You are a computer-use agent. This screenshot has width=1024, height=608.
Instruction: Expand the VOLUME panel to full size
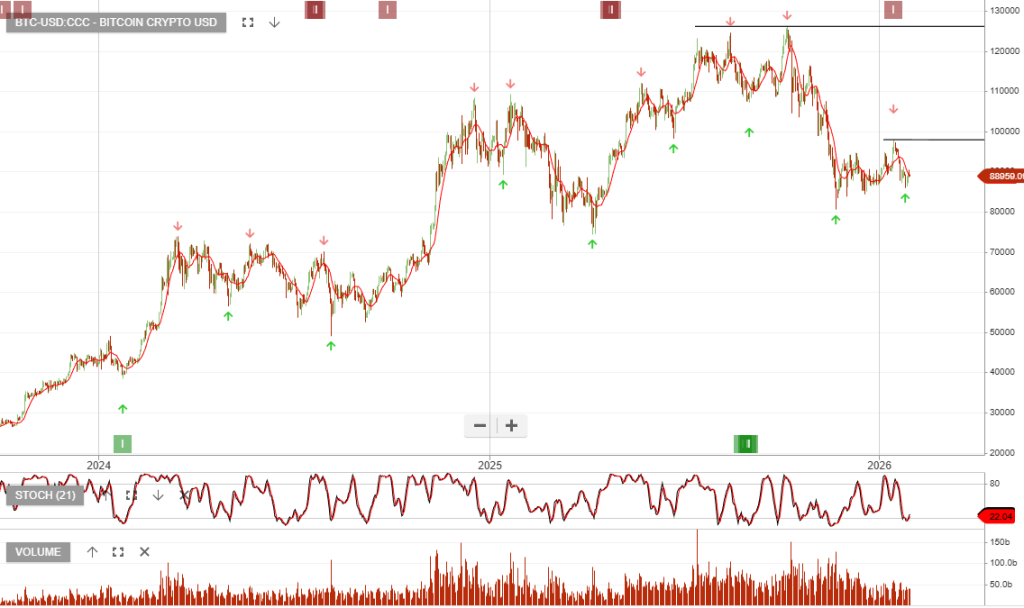pyautogui.click(x=118, y=551)
